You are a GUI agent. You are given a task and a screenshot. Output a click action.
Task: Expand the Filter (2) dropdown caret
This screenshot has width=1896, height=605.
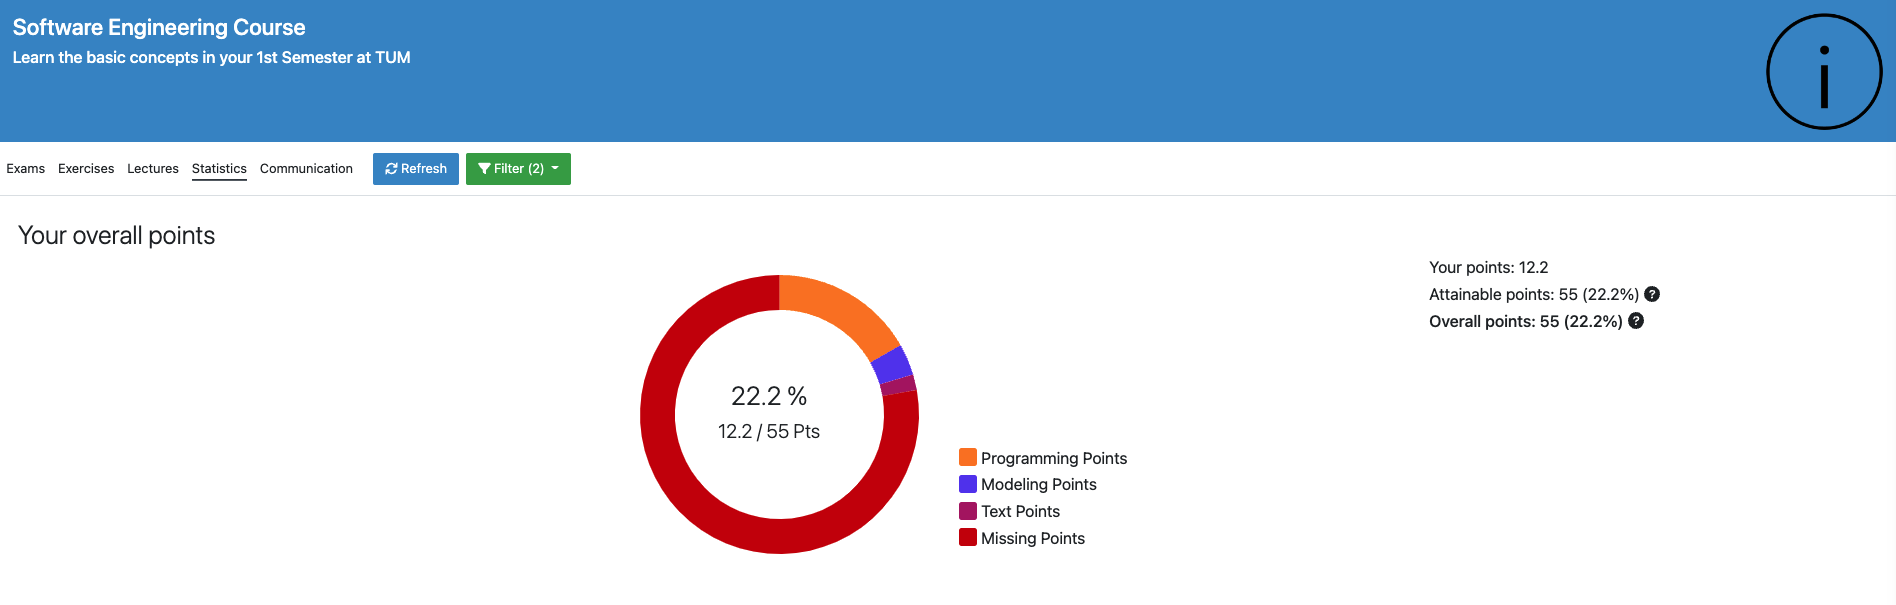pos(555,169)
